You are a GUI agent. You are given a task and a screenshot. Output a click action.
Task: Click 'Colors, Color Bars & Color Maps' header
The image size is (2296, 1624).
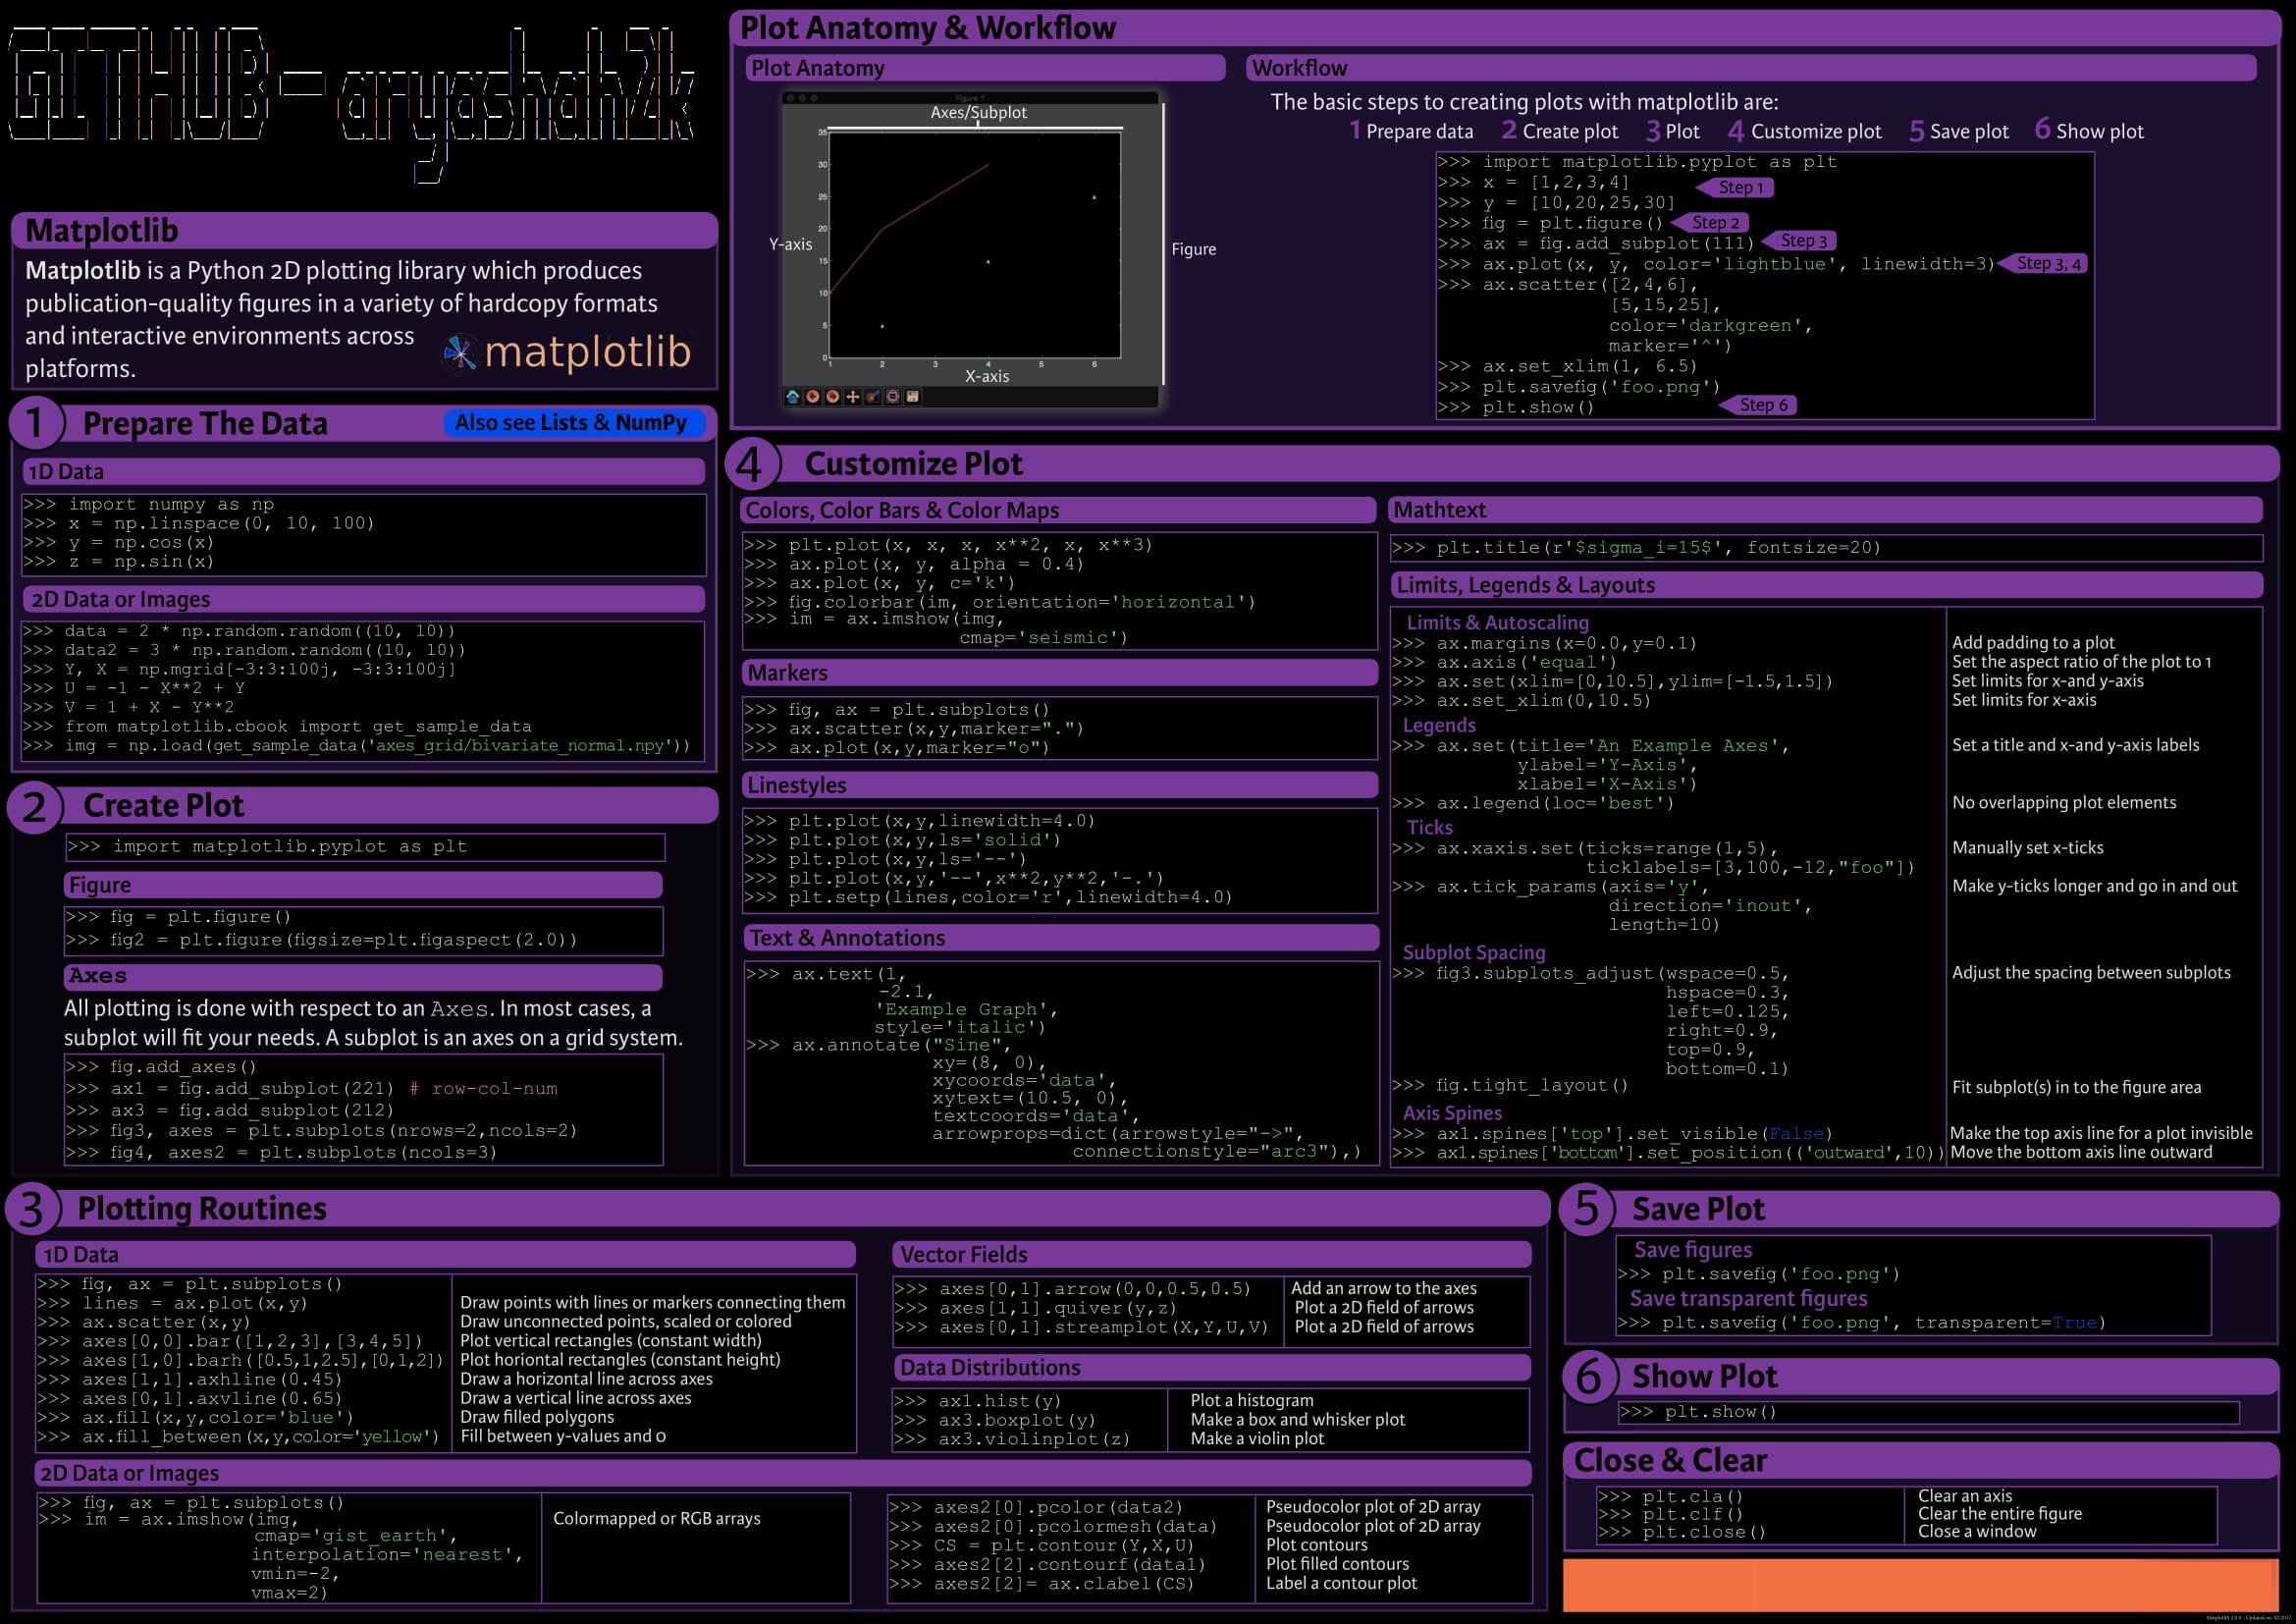click(x=1058, y=510)
